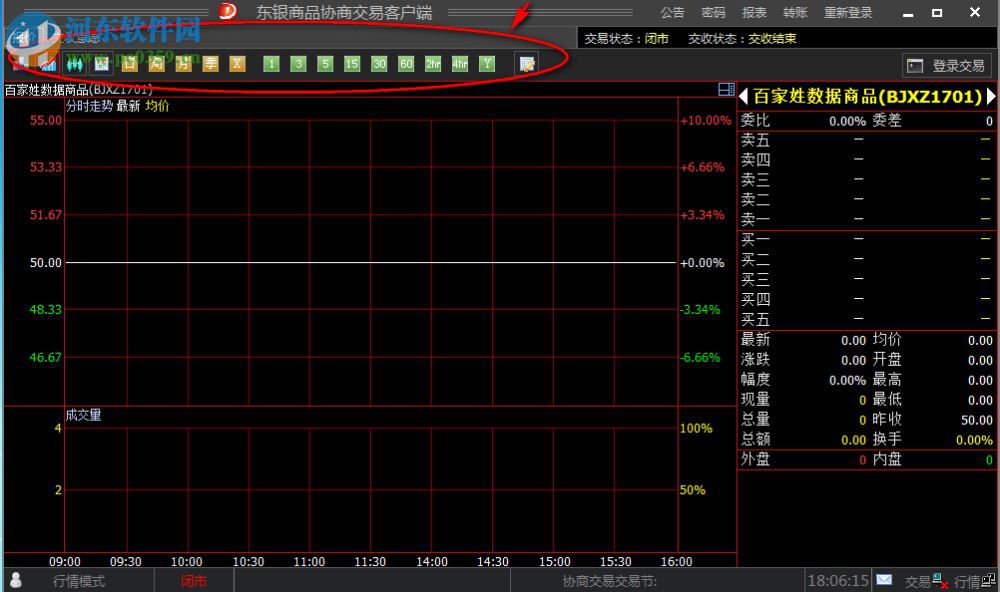
Task: Switch to weekly (周) K-line period
Action: coord(156,64)
